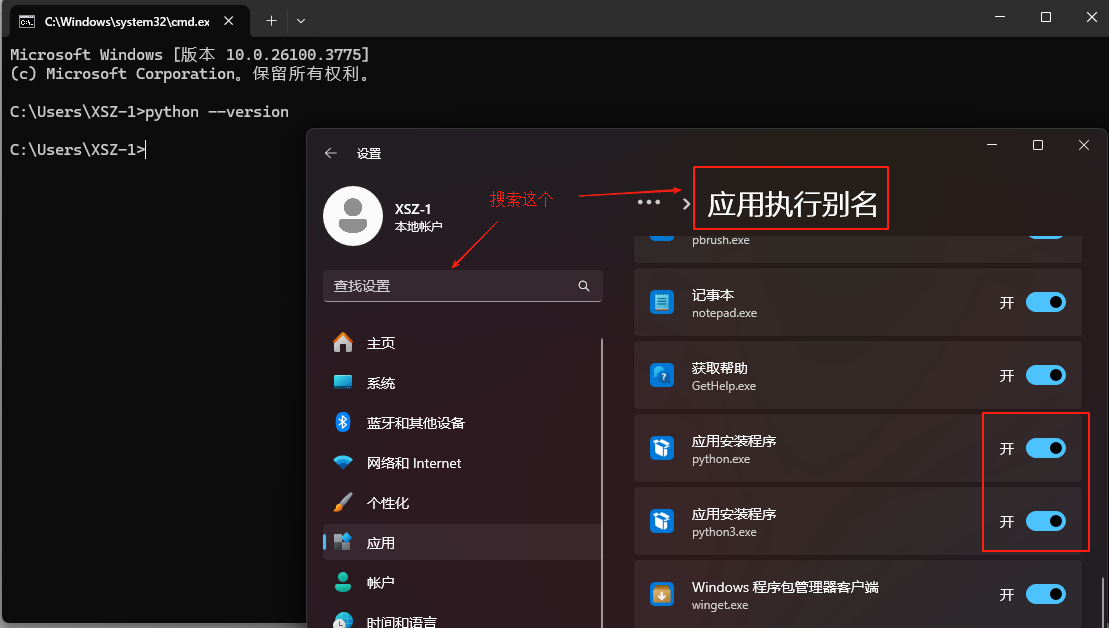Select the 系统 system category
Viewport: 1109px width, 628px height.
(380, 383)
